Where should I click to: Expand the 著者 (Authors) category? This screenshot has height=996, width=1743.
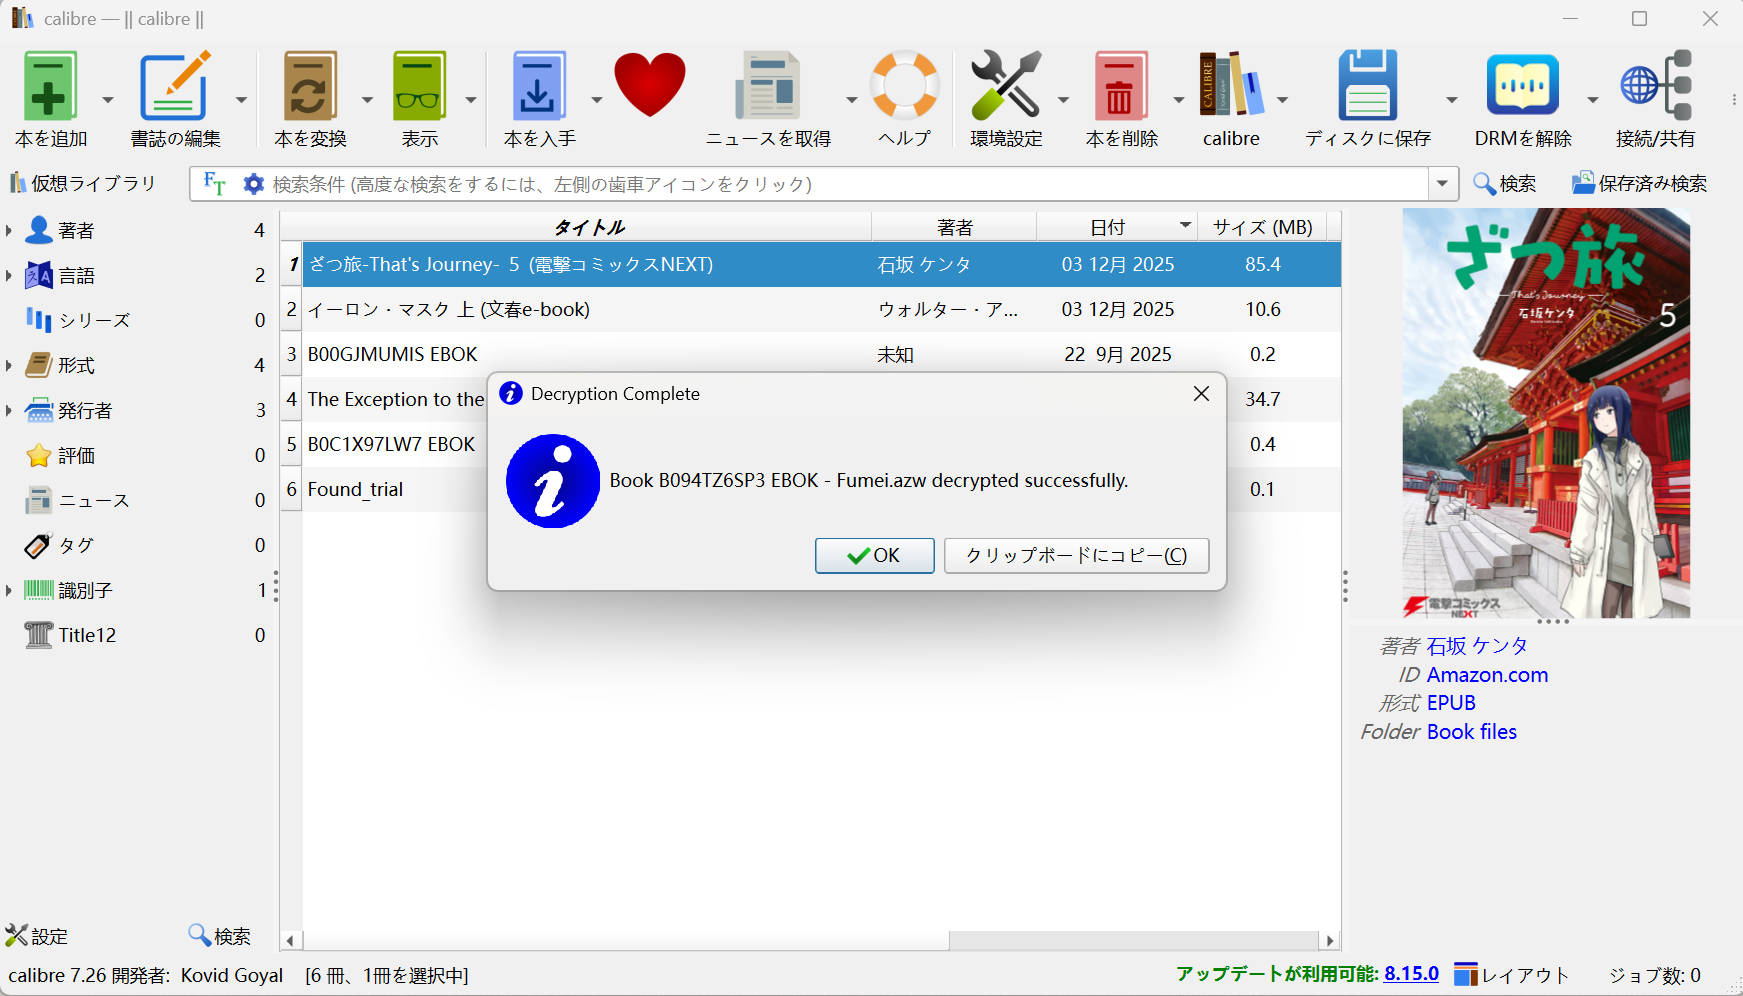9,231
